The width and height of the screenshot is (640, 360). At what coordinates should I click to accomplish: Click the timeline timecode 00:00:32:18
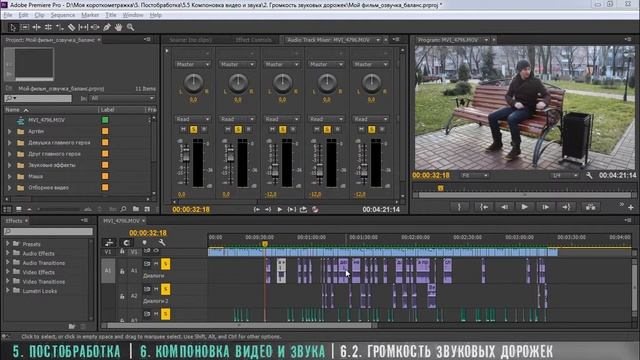(148, 233)
